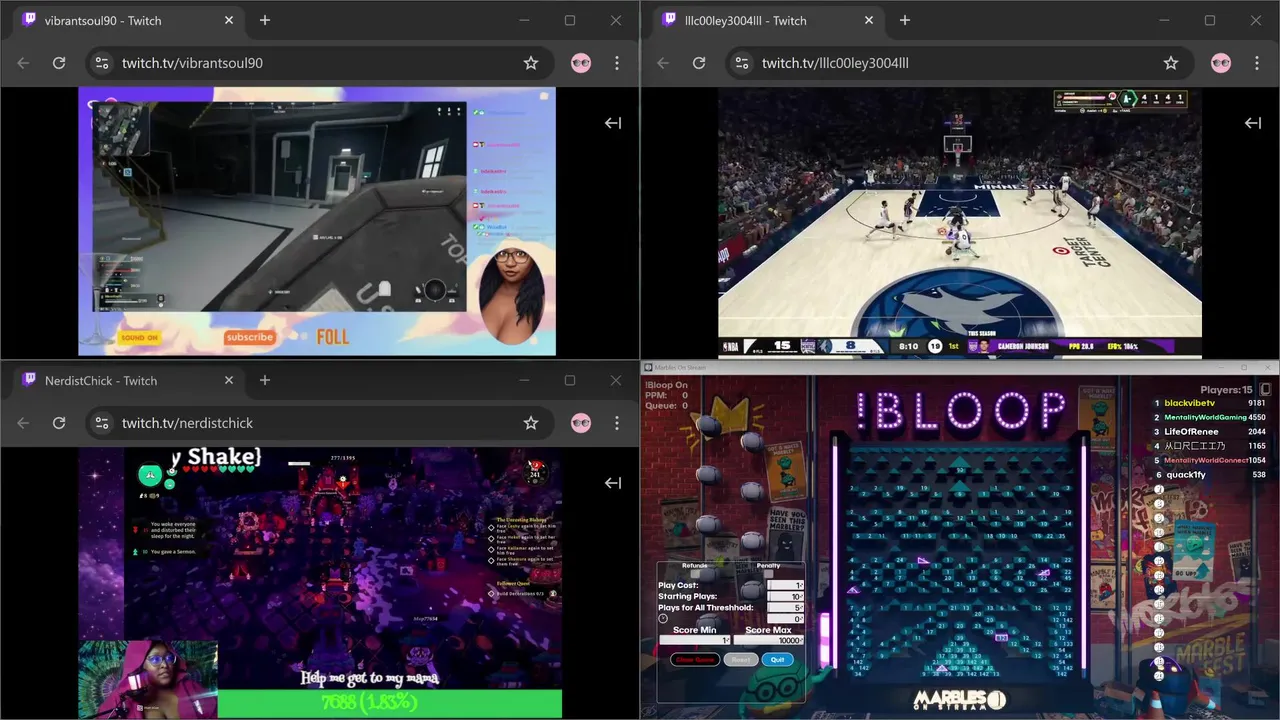Edit Plays for All Threshhold field
The image size is (1280, 720).
tap(785, 608)
